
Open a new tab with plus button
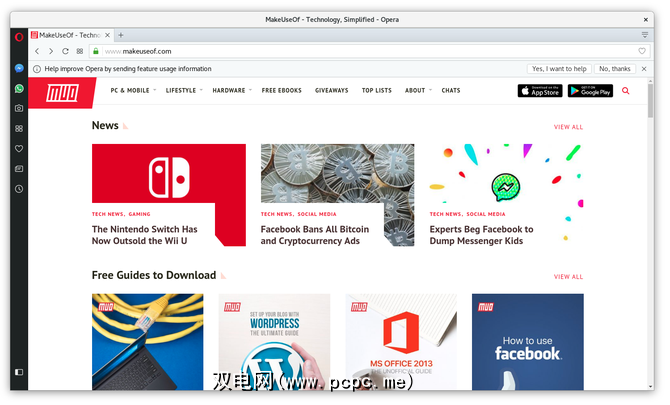(x=121, y=35)
